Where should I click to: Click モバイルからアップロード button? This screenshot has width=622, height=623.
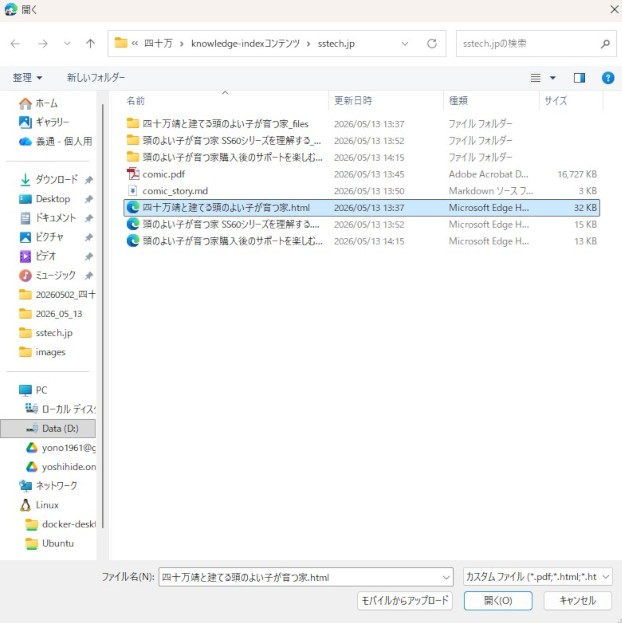405,600
